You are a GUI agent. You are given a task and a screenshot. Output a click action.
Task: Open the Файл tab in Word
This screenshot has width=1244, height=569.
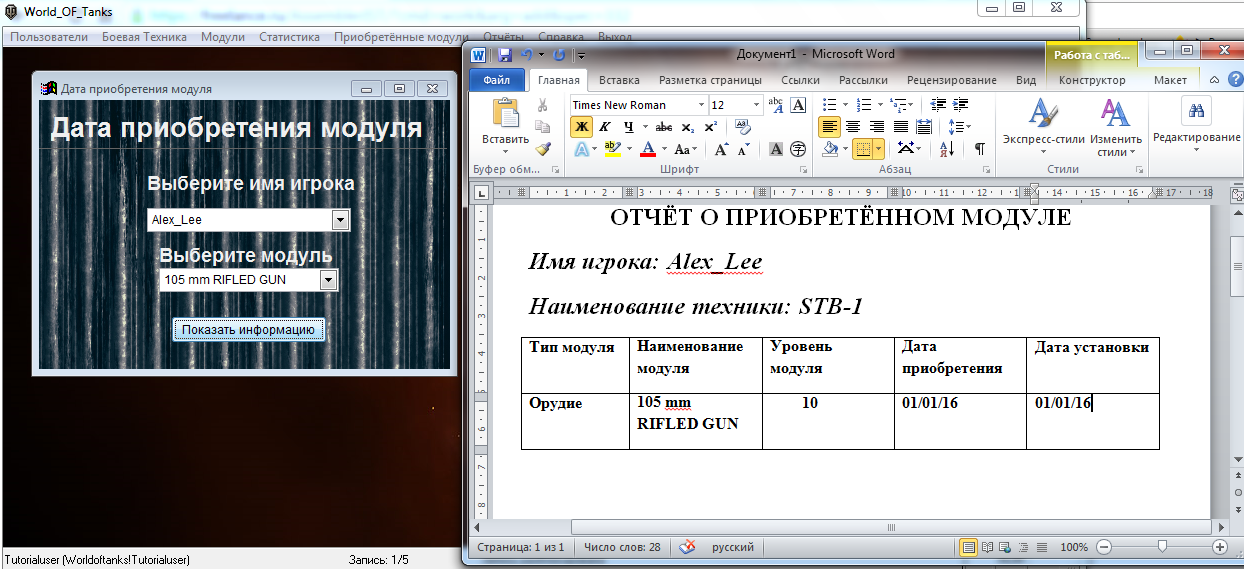coord(497,80)
